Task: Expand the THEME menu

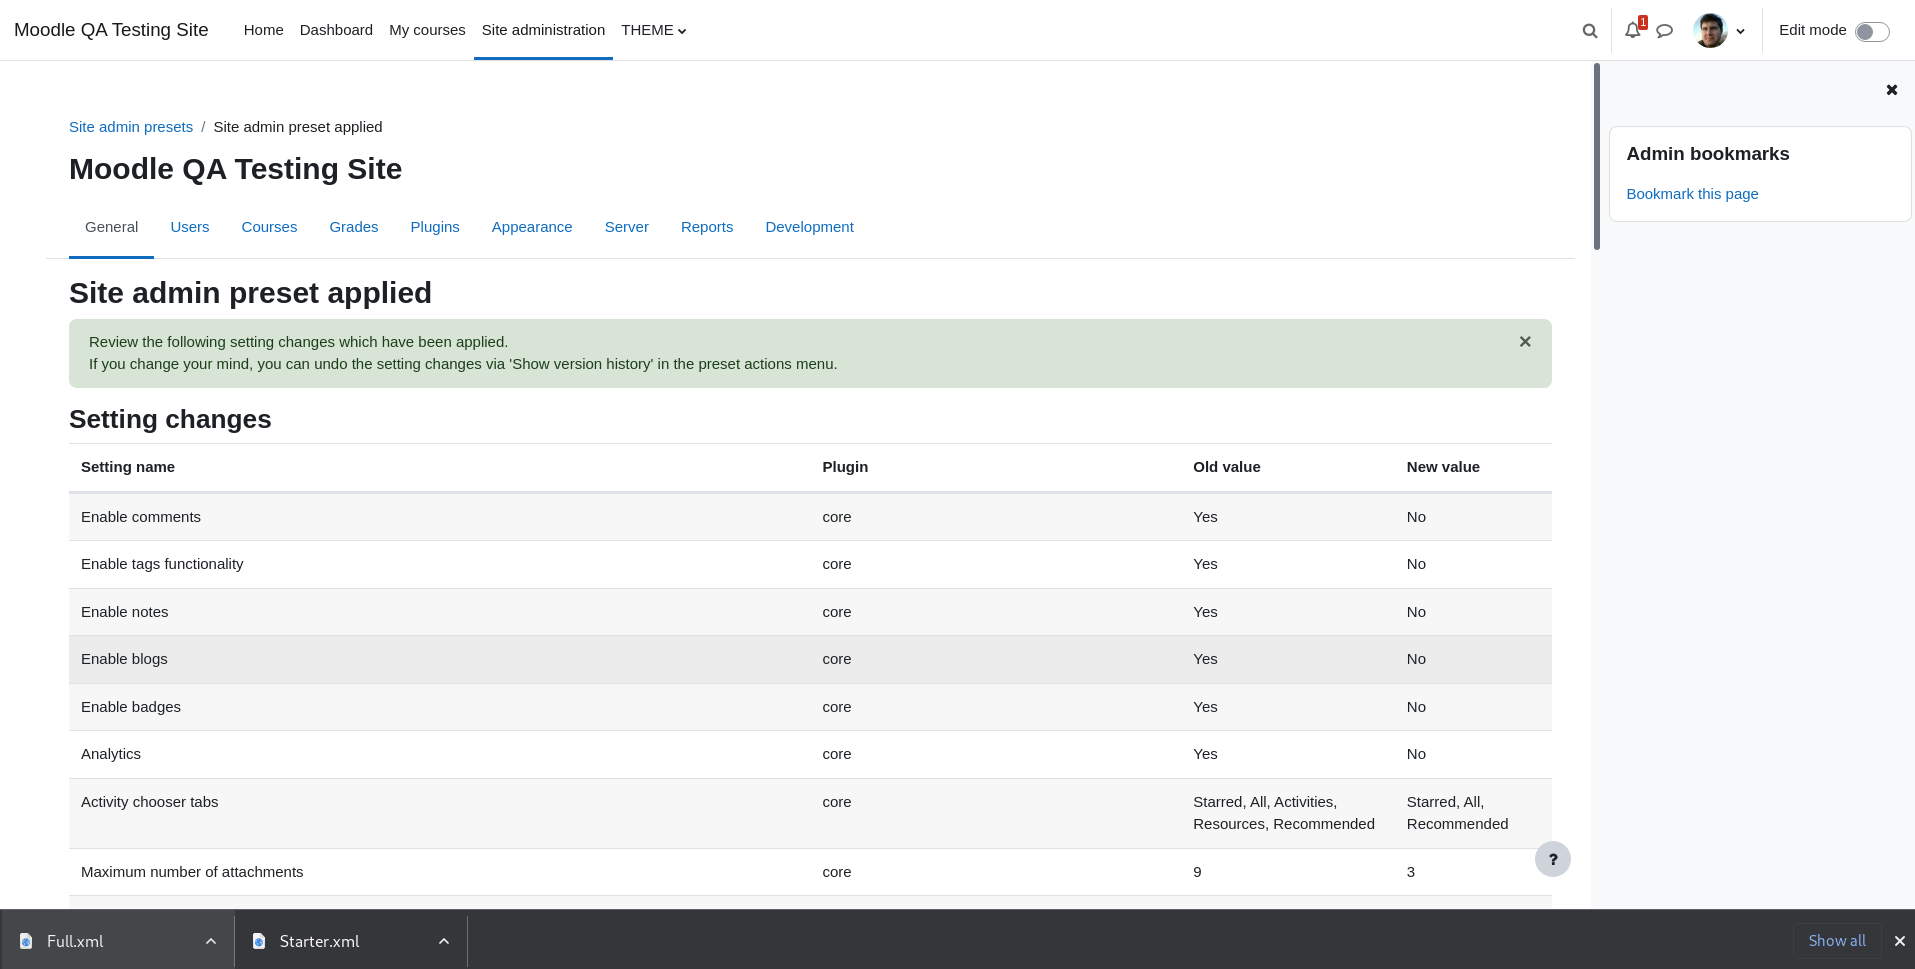Action: point(654,30)
